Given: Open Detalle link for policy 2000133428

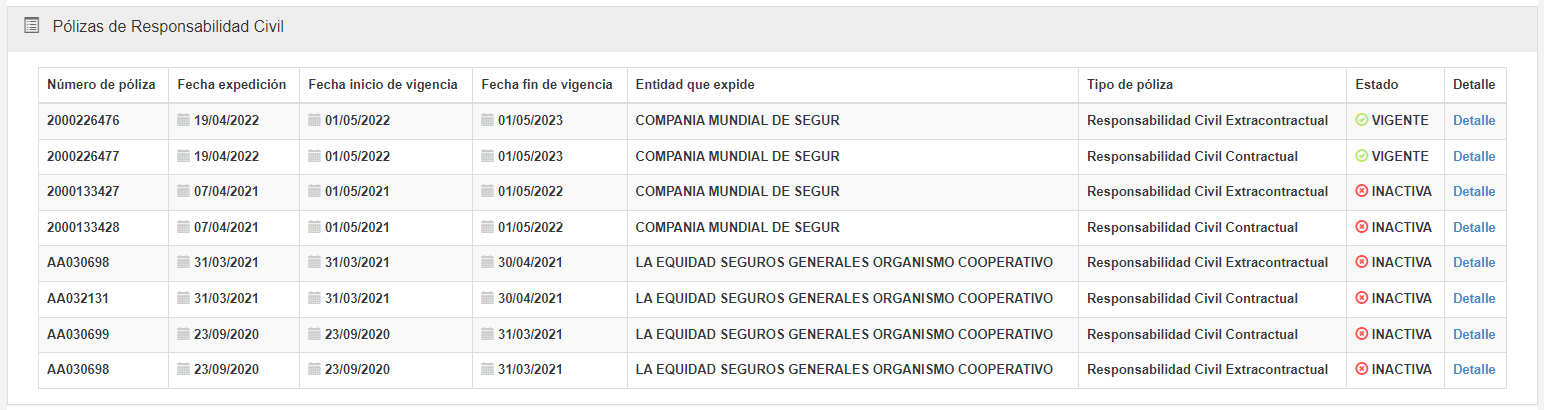Looking at the screenshot, I should pyautogui.click(x=1474, y=228).
